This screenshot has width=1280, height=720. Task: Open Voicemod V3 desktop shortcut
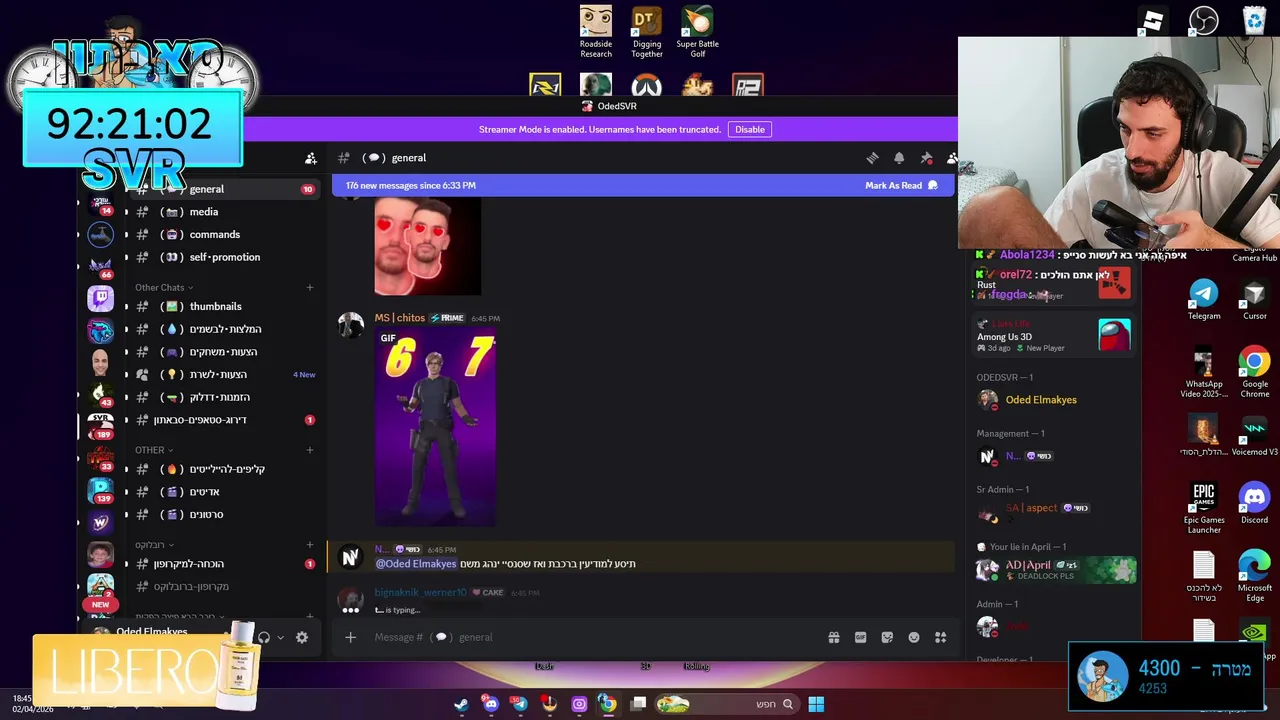point(1254,435)
